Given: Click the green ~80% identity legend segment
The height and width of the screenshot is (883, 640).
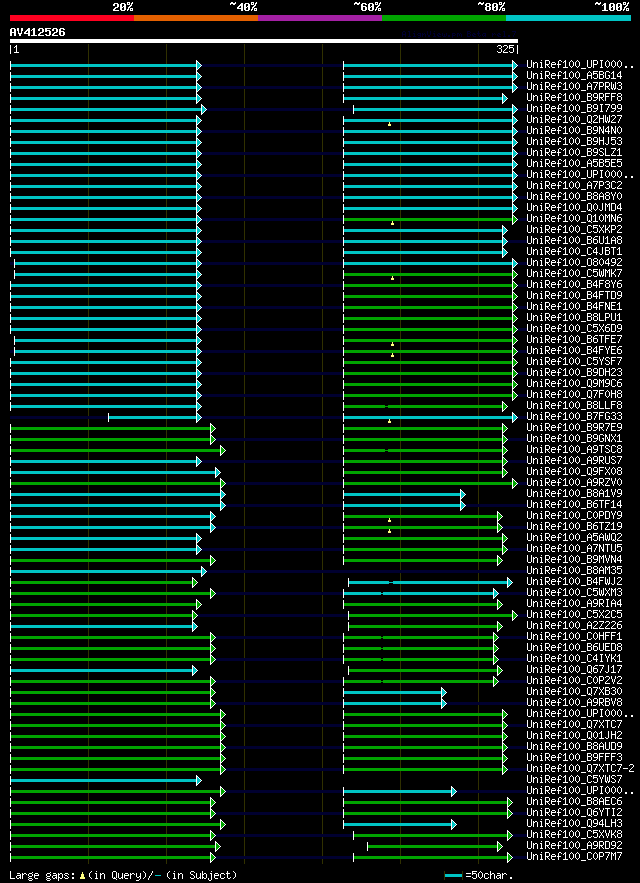Looking at the screenshot, I should [x=444, y=18].
